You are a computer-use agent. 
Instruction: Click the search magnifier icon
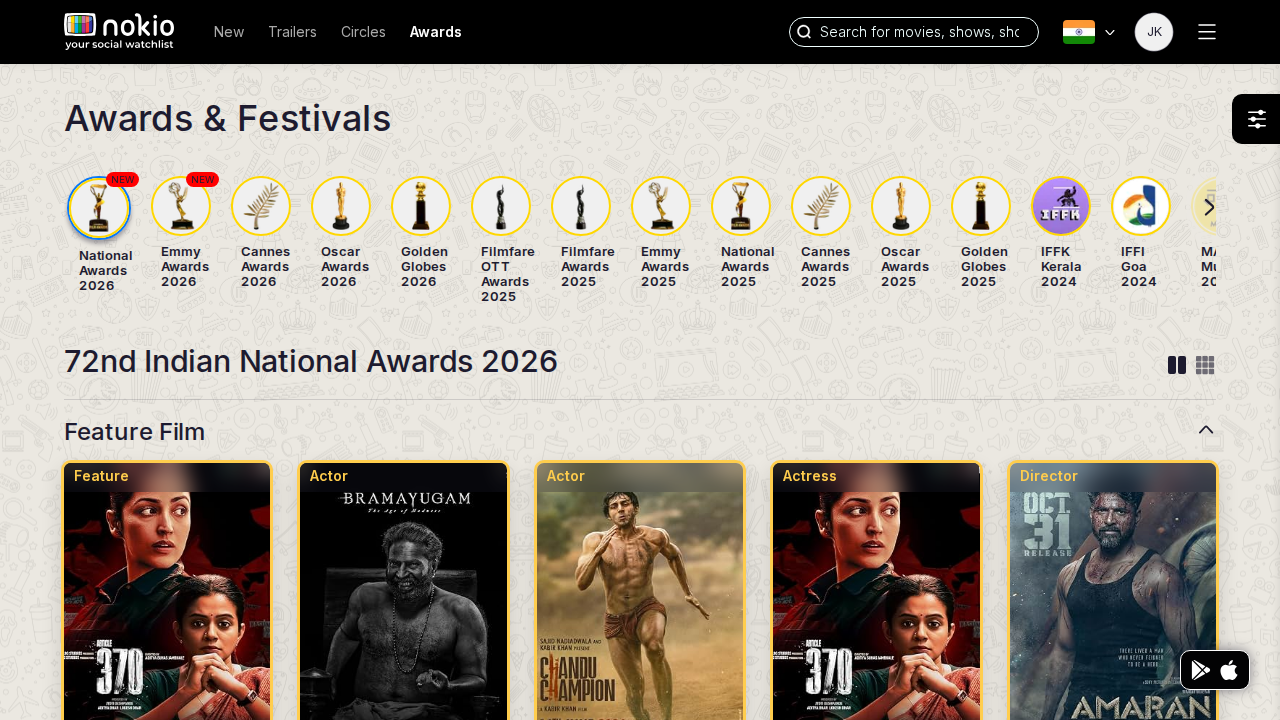tap(804, 32)
